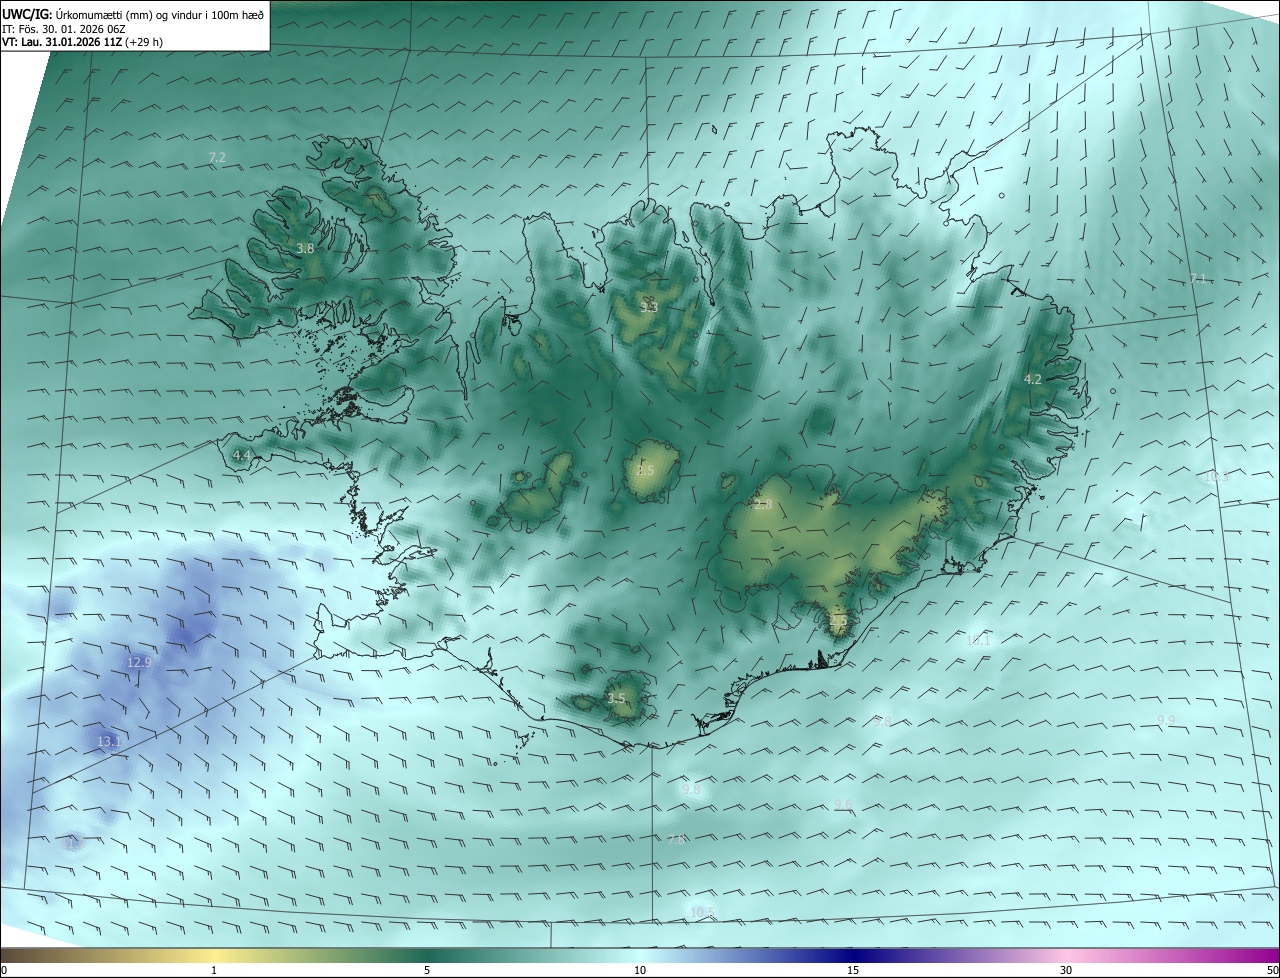Click the initial time 'IT: Fös. 30. 01. 2026 06Z'
This screenshot has height=978, width=1280.
click(65, 29)
